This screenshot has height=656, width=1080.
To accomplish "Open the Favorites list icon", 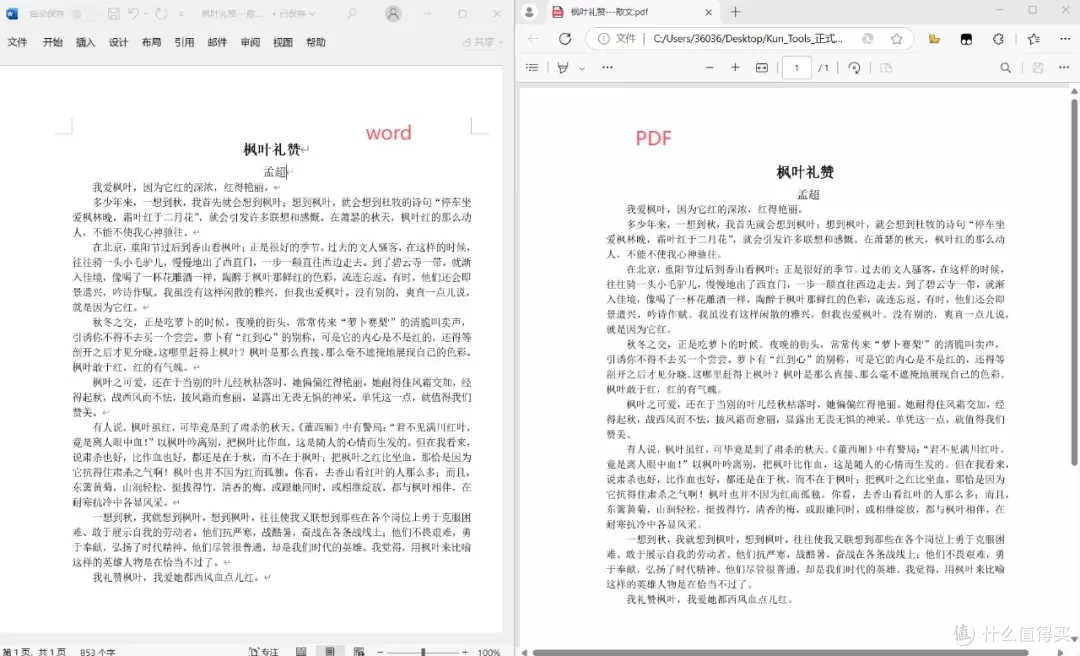I will [x=1034, y=39].
